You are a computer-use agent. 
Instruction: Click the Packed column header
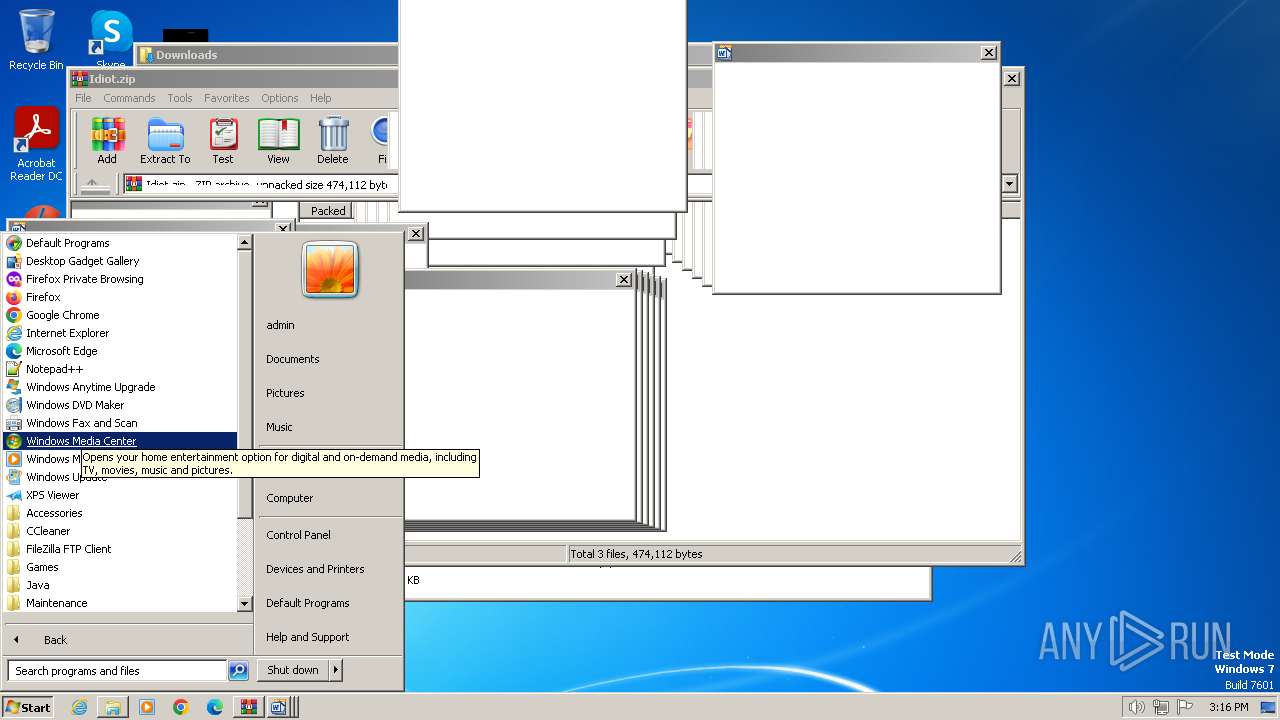tap(328, 211)
